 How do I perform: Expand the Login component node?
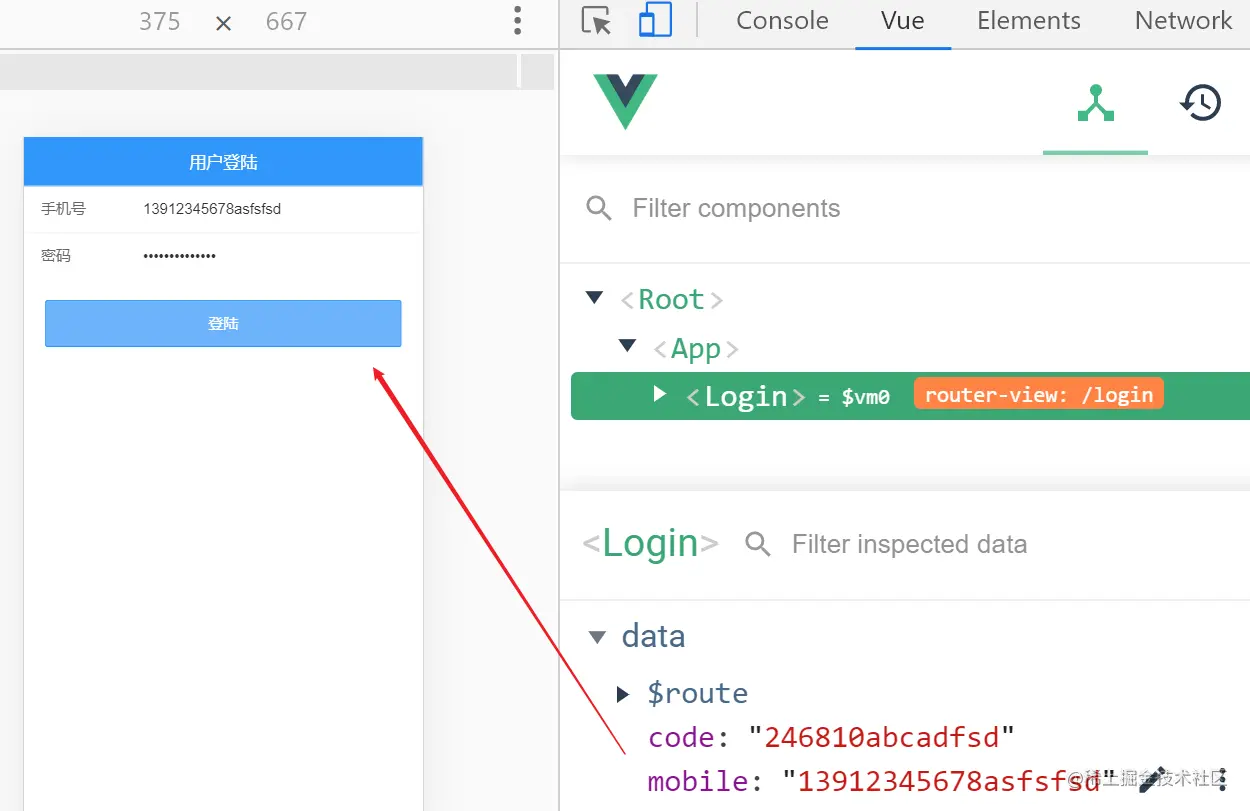click(659, 394)
